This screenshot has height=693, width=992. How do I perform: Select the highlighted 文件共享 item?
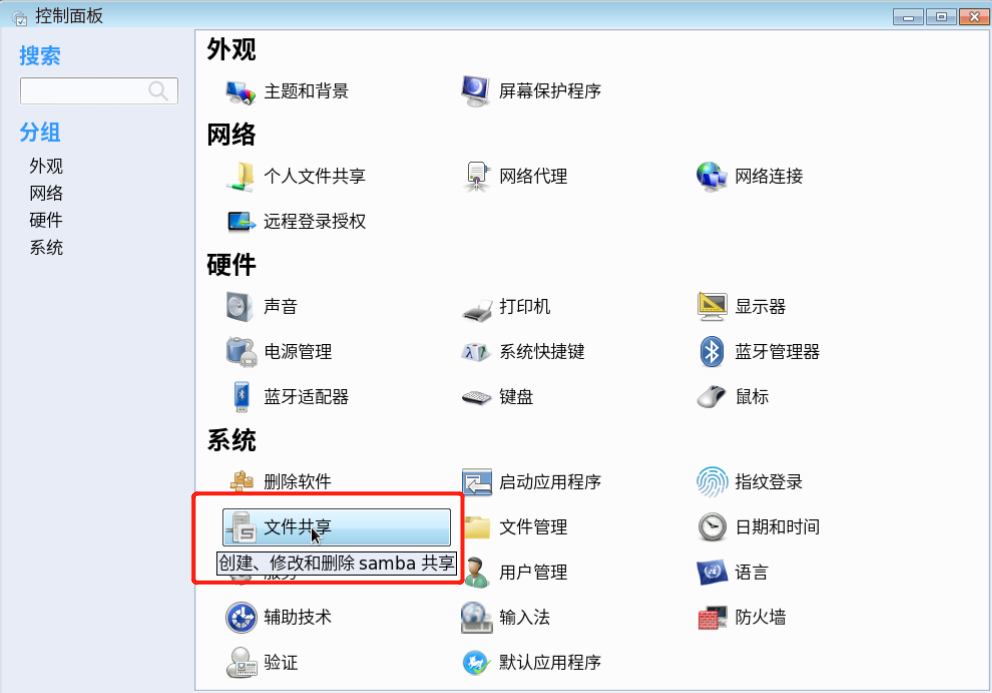[337, 527]
